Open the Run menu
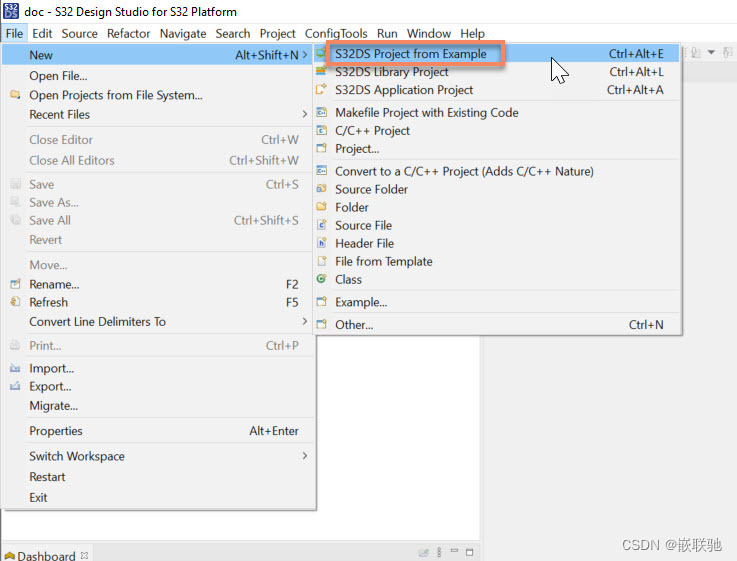Viewport: 737px width, 561px height. tap(387, 33)
